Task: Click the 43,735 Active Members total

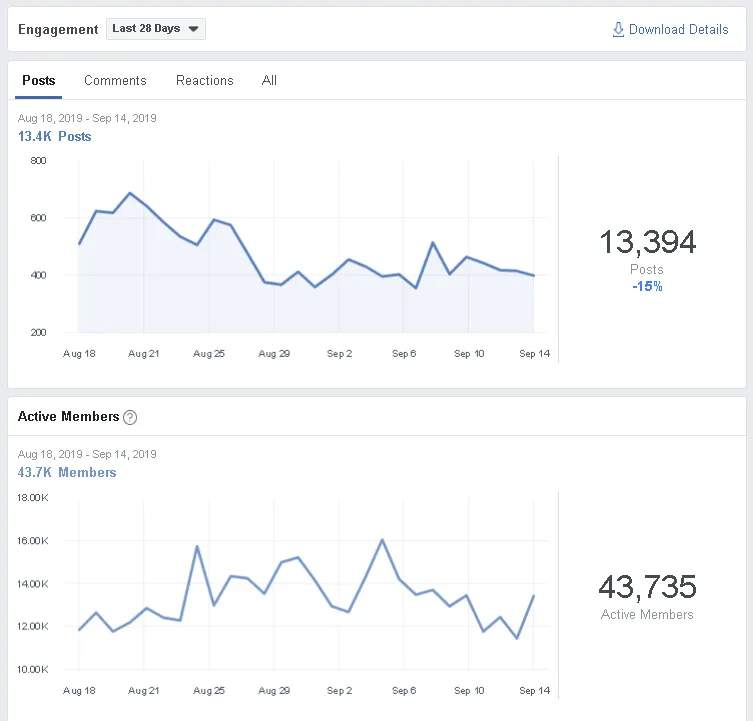Action: coord(647,586)
